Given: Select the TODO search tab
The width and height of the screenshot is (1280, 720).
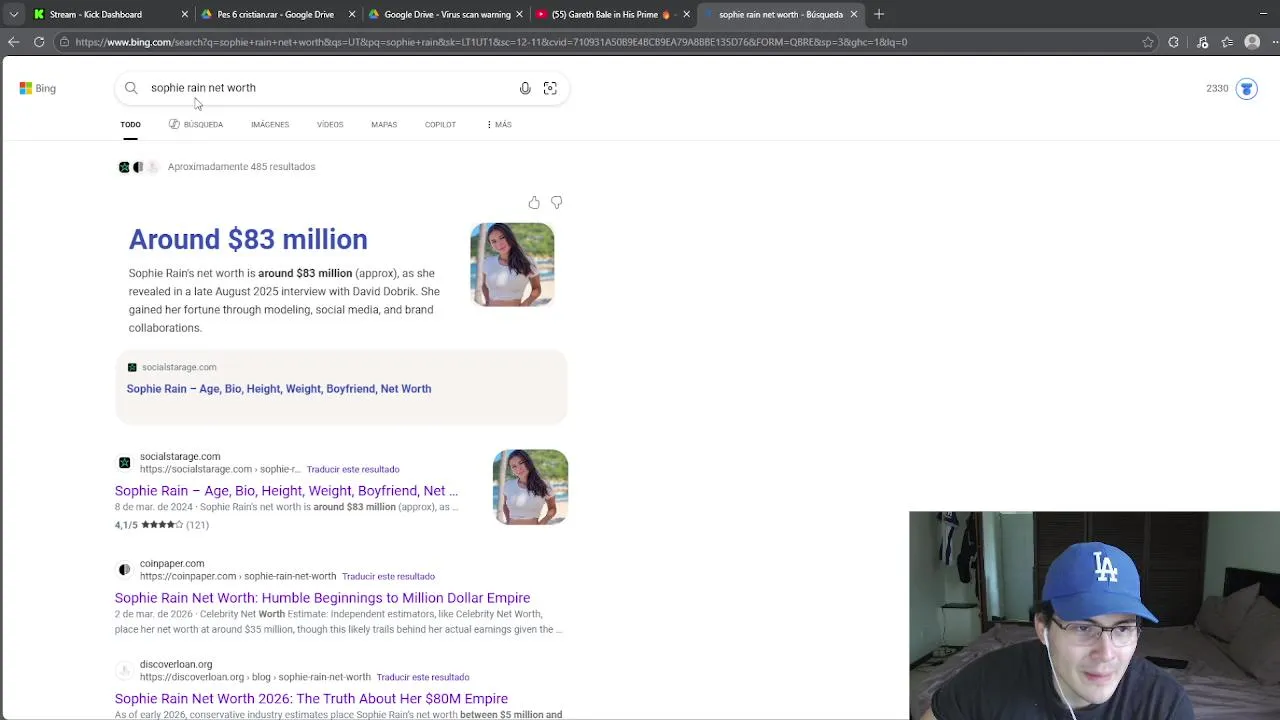Looking at the screenshot, I should pos(130,125).
